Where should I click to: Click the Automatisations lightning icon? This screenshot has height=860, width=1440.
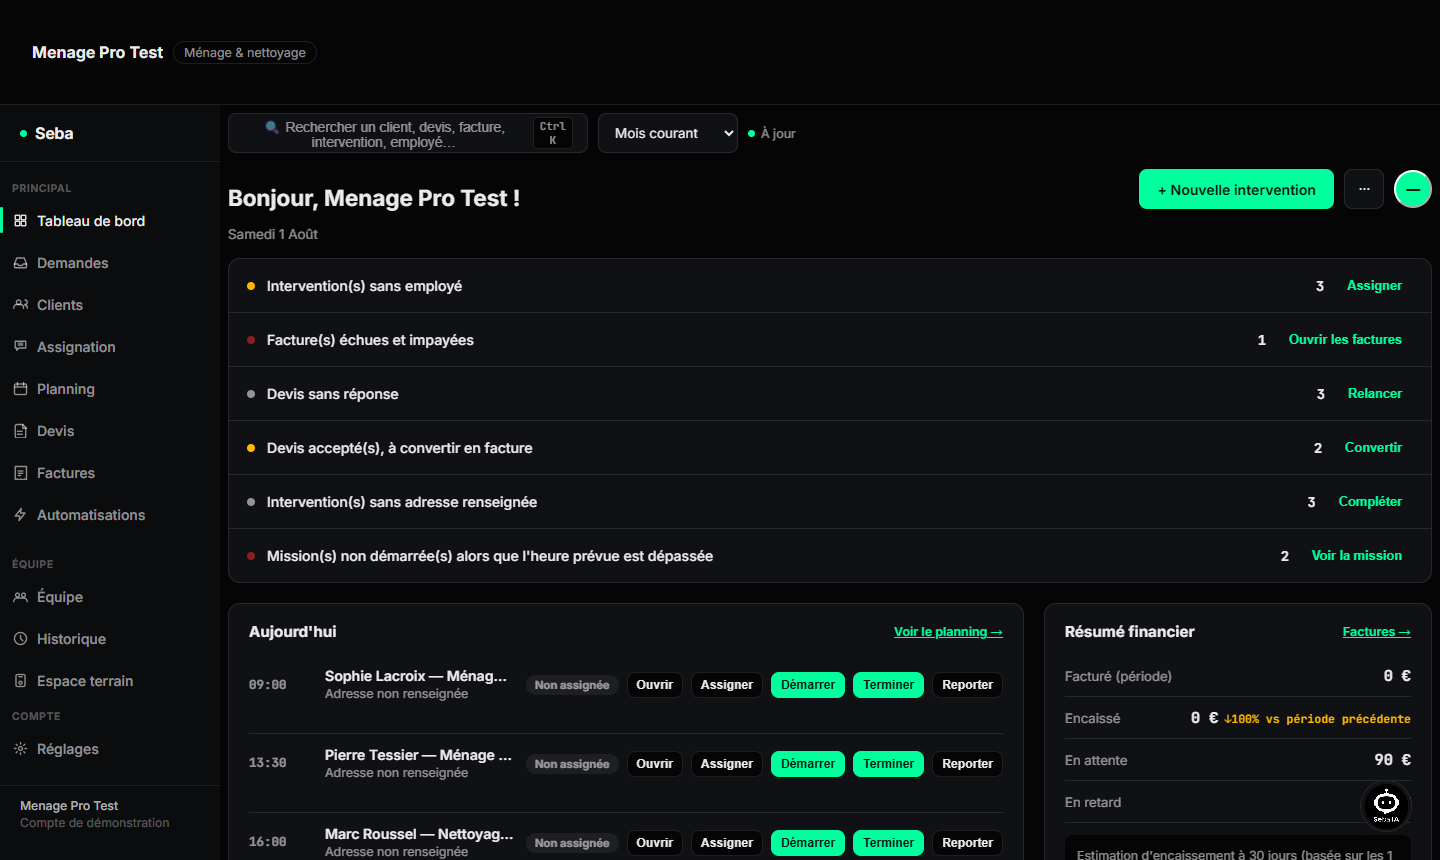[x=20, y=515]
